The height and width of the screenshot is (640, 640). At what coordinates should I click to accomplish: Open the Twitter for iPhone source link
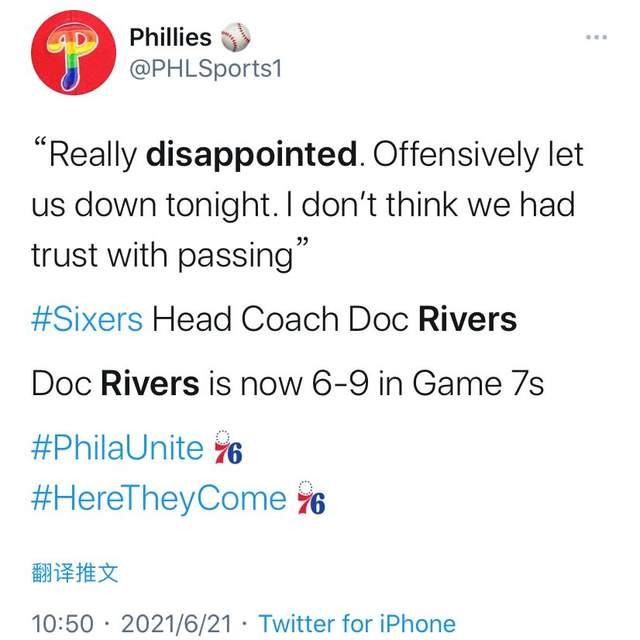tap(357, 623)
